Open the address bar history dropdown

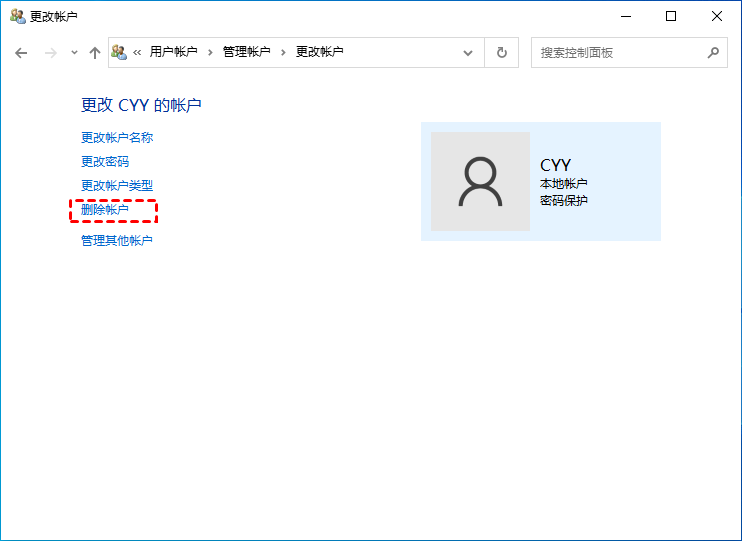467,53
